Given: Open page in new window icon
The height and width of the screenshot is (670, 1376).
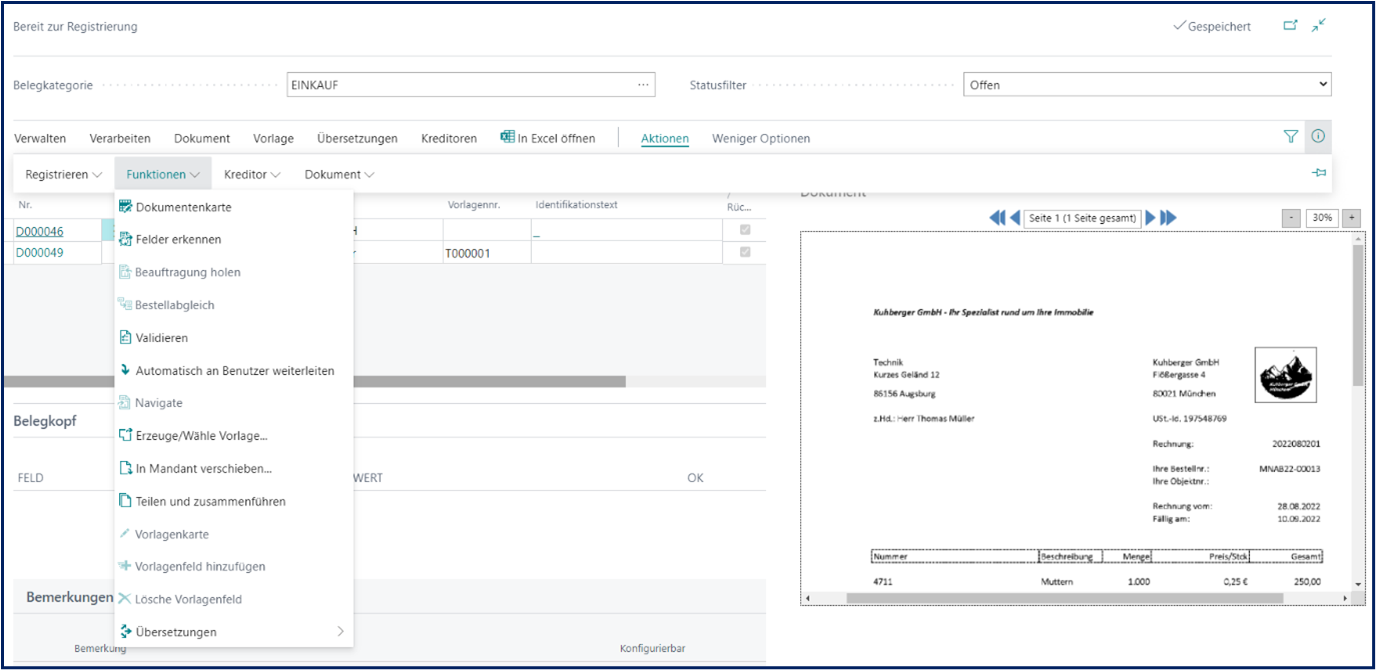Looking at the screenshot, I should pos(1290,26).
